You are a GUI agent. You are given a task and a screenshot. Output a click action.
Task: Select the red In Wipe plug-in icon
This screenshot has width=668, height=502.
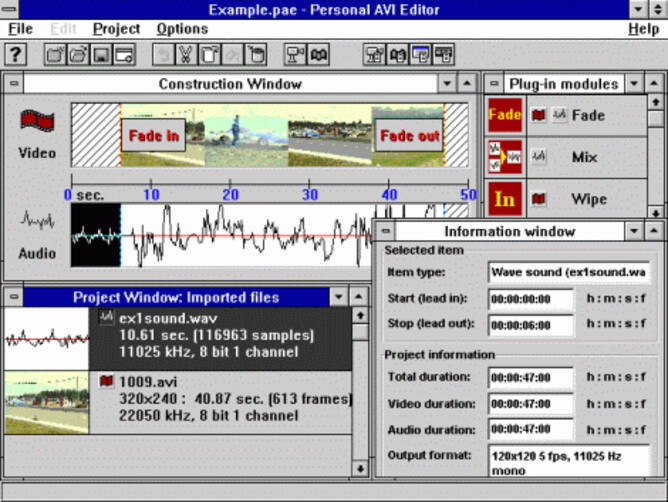click(505, 199)
